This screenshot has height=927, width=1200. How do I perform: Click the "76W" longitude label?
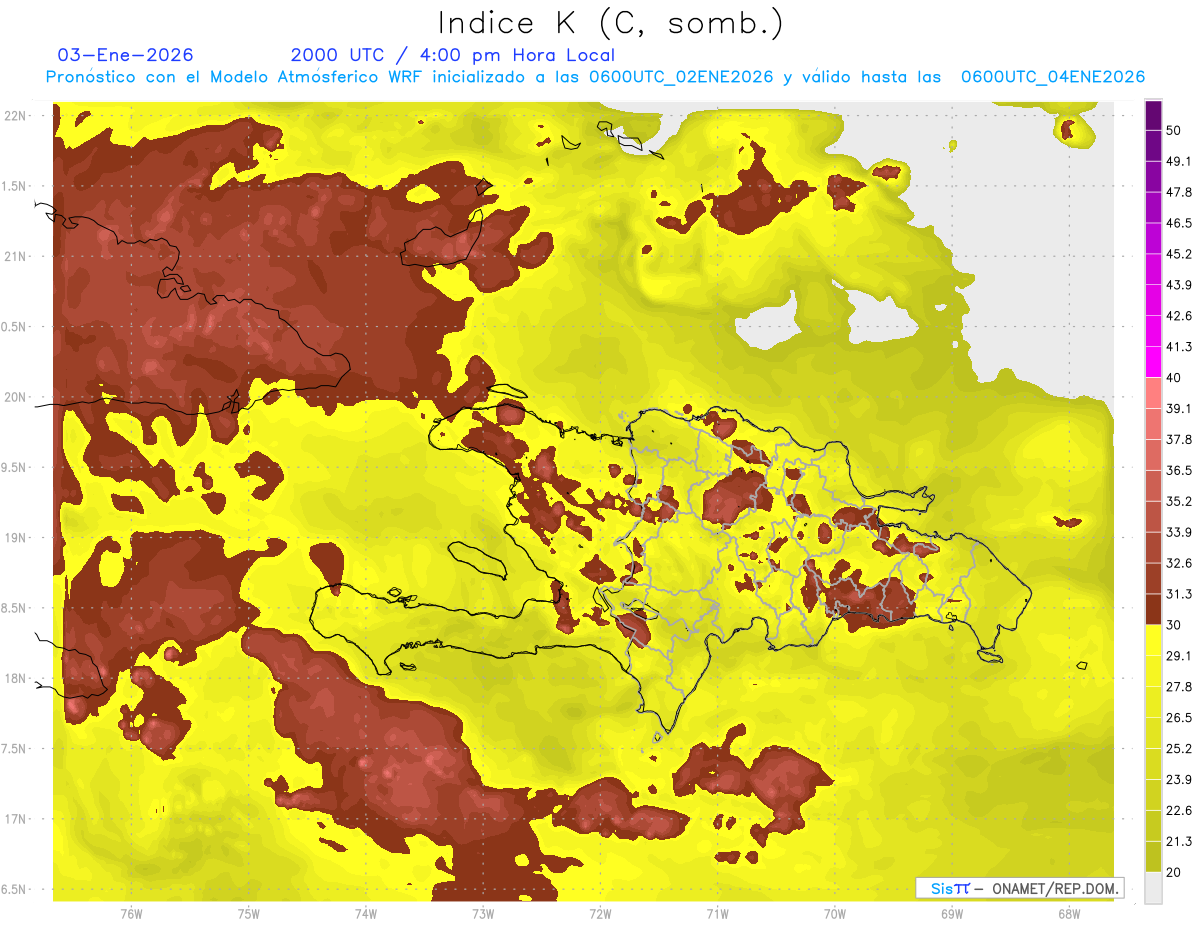pos(131,914)
